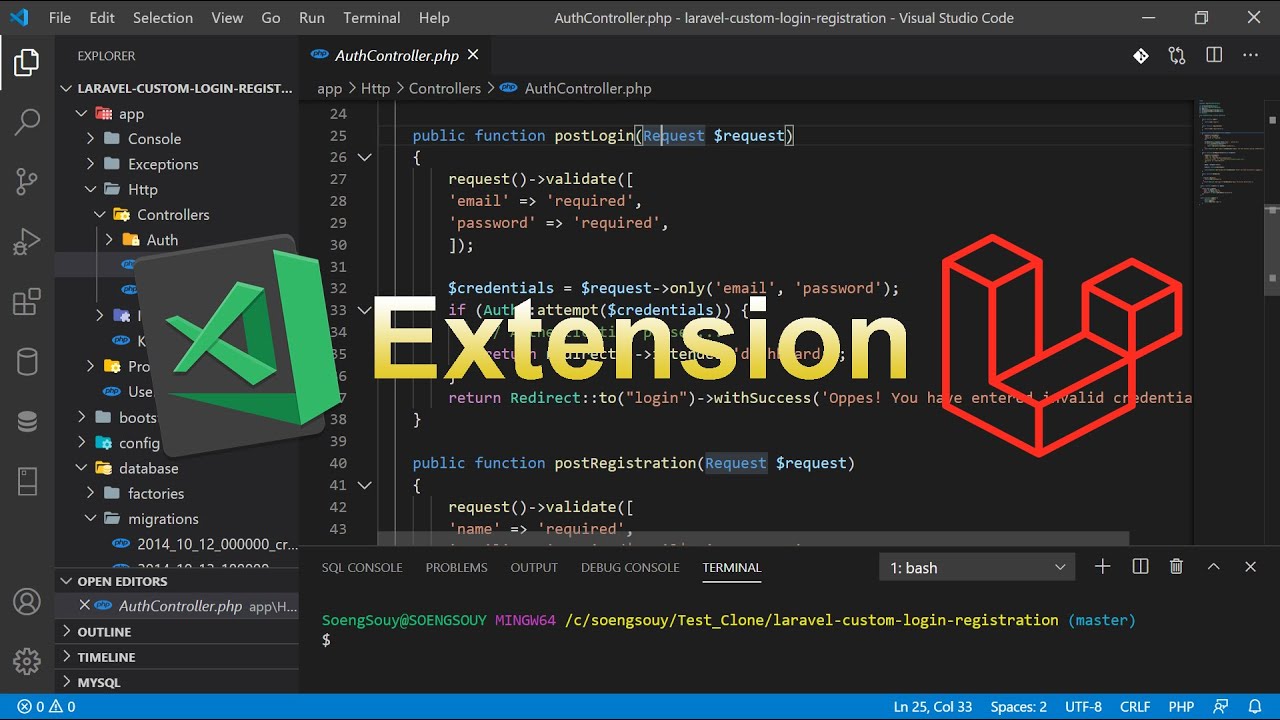Open the Run and Debug view
The height and width of the screenshot is (720, 1280).
click(x=27, y=241)
